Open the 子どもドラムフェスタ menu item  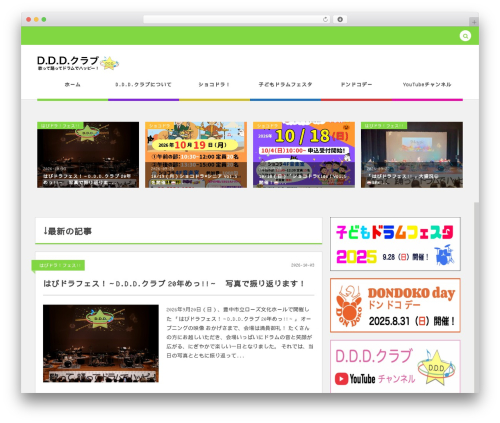pos(286,85)
